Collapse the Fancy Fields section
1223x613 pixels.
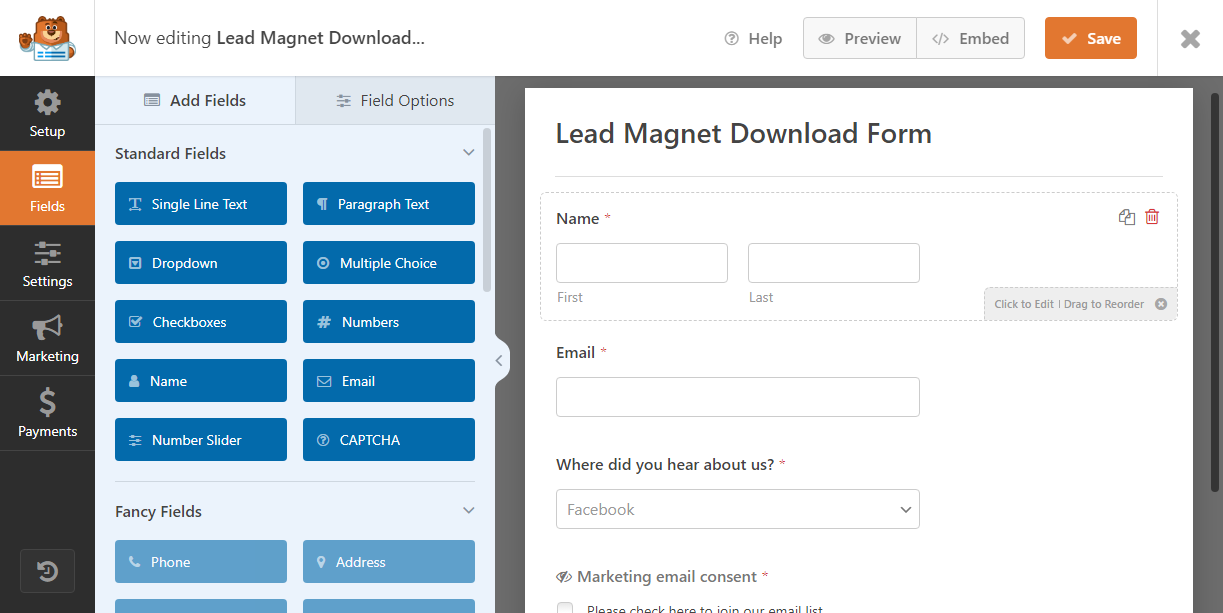click(468, 511)
